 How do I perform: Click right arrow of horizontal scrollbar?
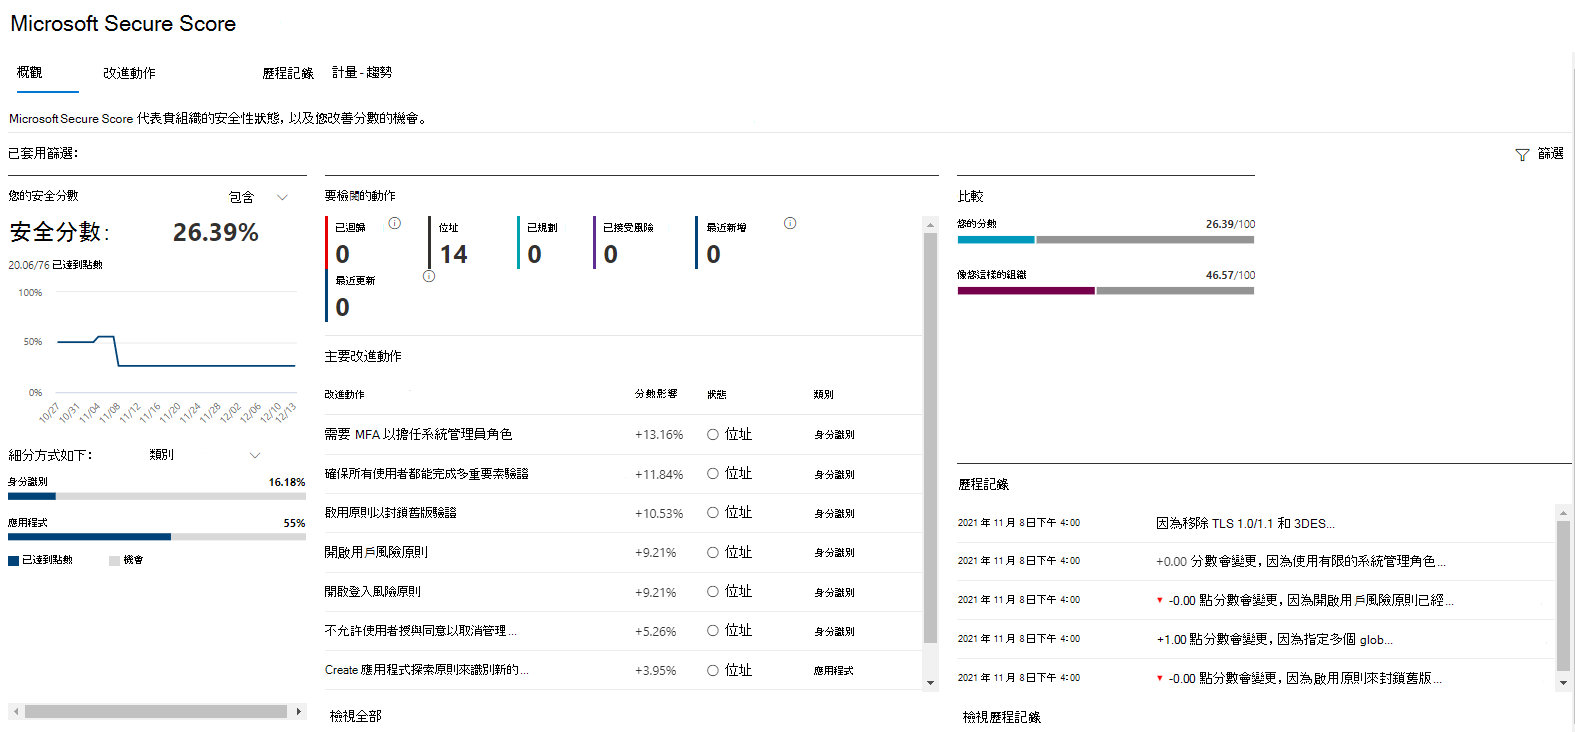[x=298, y=712]
